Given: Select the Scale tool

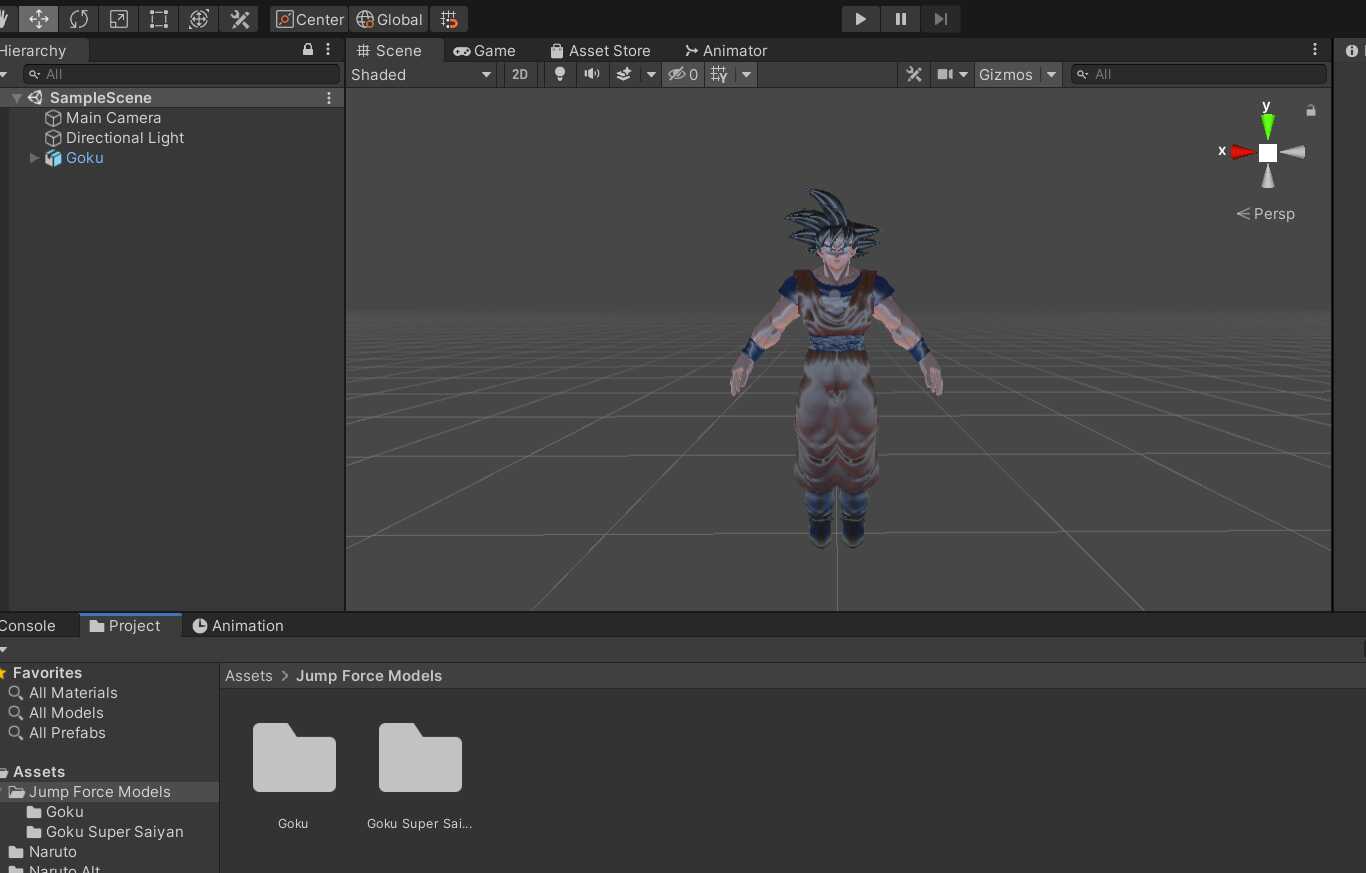Looking at the screenshot, I should [x=118, y=19].
